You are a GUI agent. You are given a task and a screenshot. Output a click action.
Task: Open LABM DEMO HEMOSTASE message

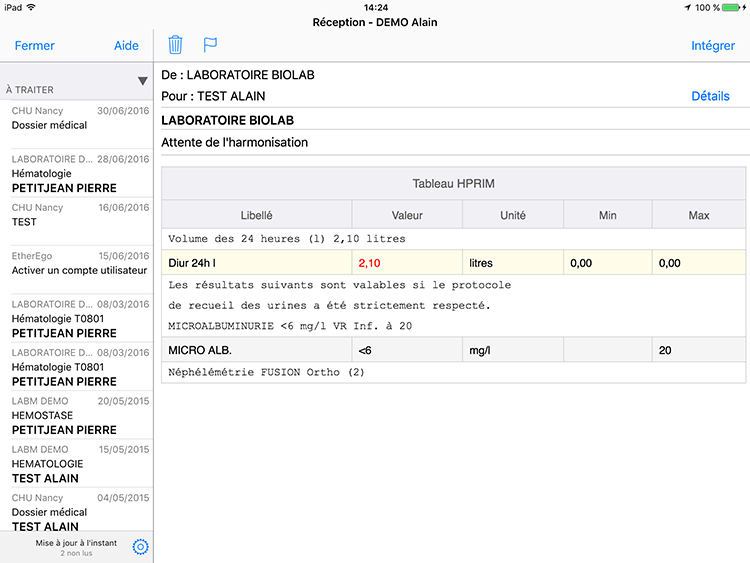77,415
